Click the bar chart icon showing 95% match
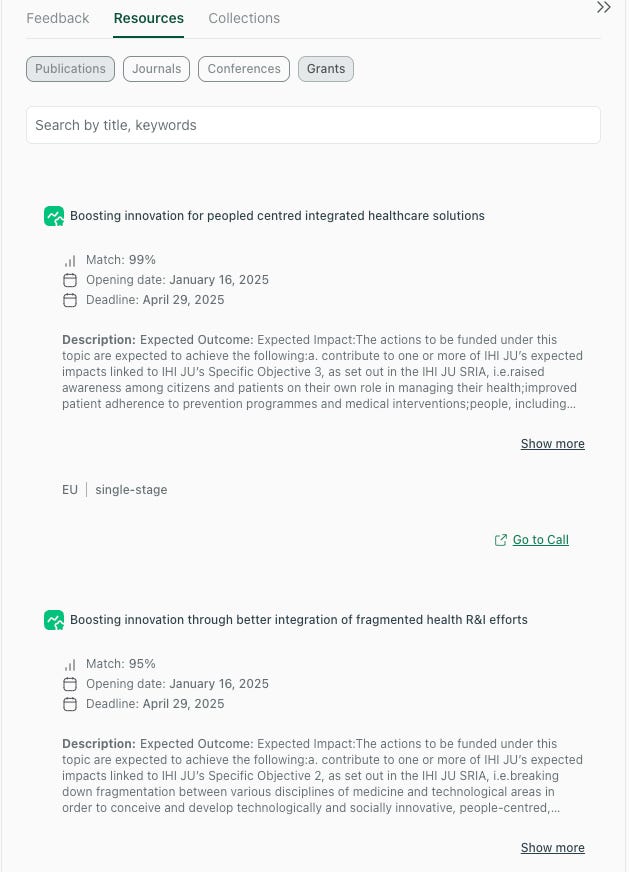The height and width of the screenshot is (872, 629). pyautogui.click(x=70, y=664)
